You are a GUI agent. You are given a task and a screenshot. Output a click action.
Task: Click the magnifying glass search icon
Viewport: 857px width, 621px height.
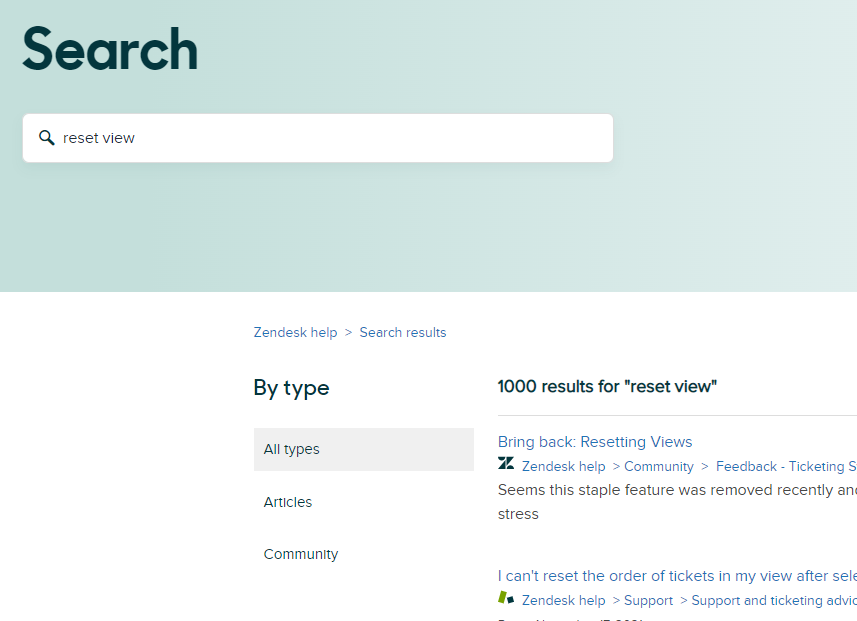point(46,138)
